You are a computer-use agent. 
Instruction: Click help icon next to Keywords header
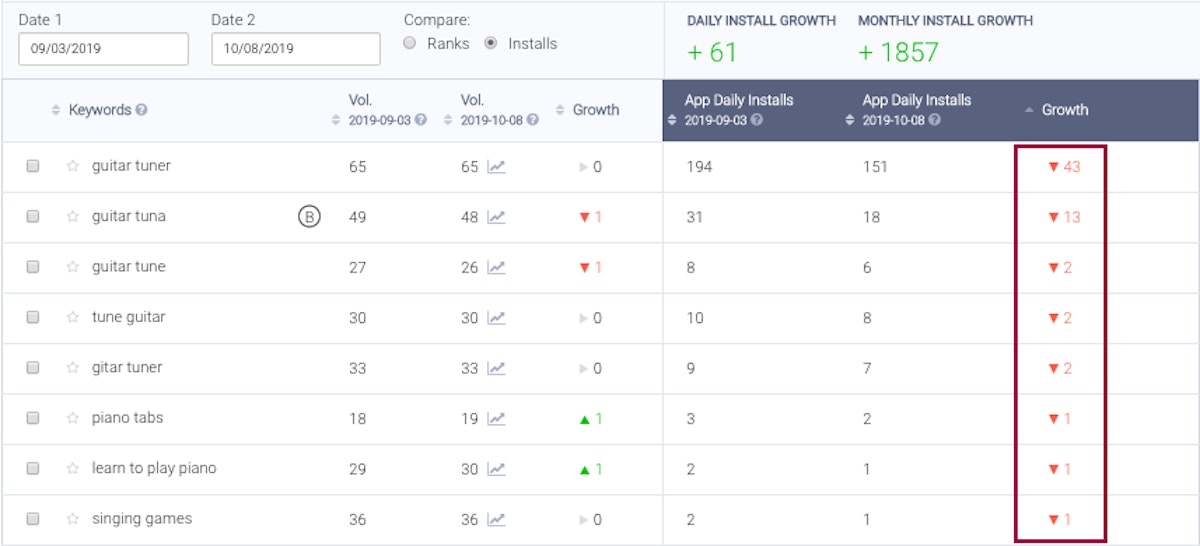click(x=142, y=110)
